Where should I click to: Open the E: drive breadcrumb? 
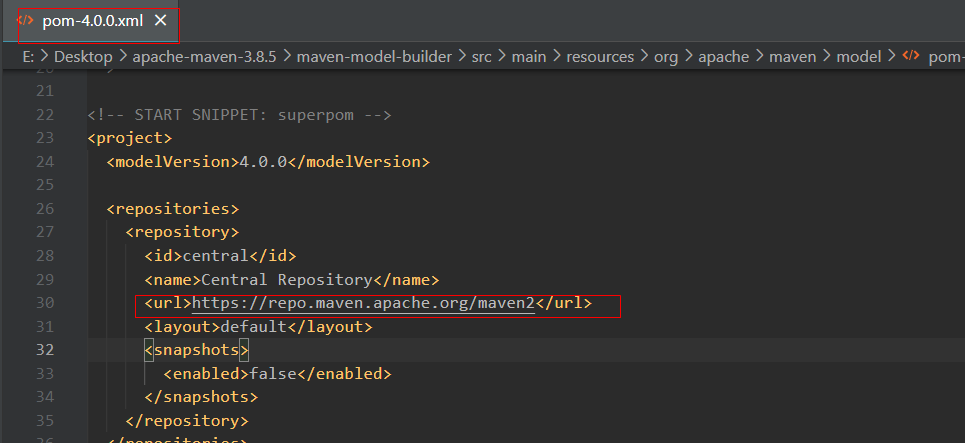coord(27,57)
